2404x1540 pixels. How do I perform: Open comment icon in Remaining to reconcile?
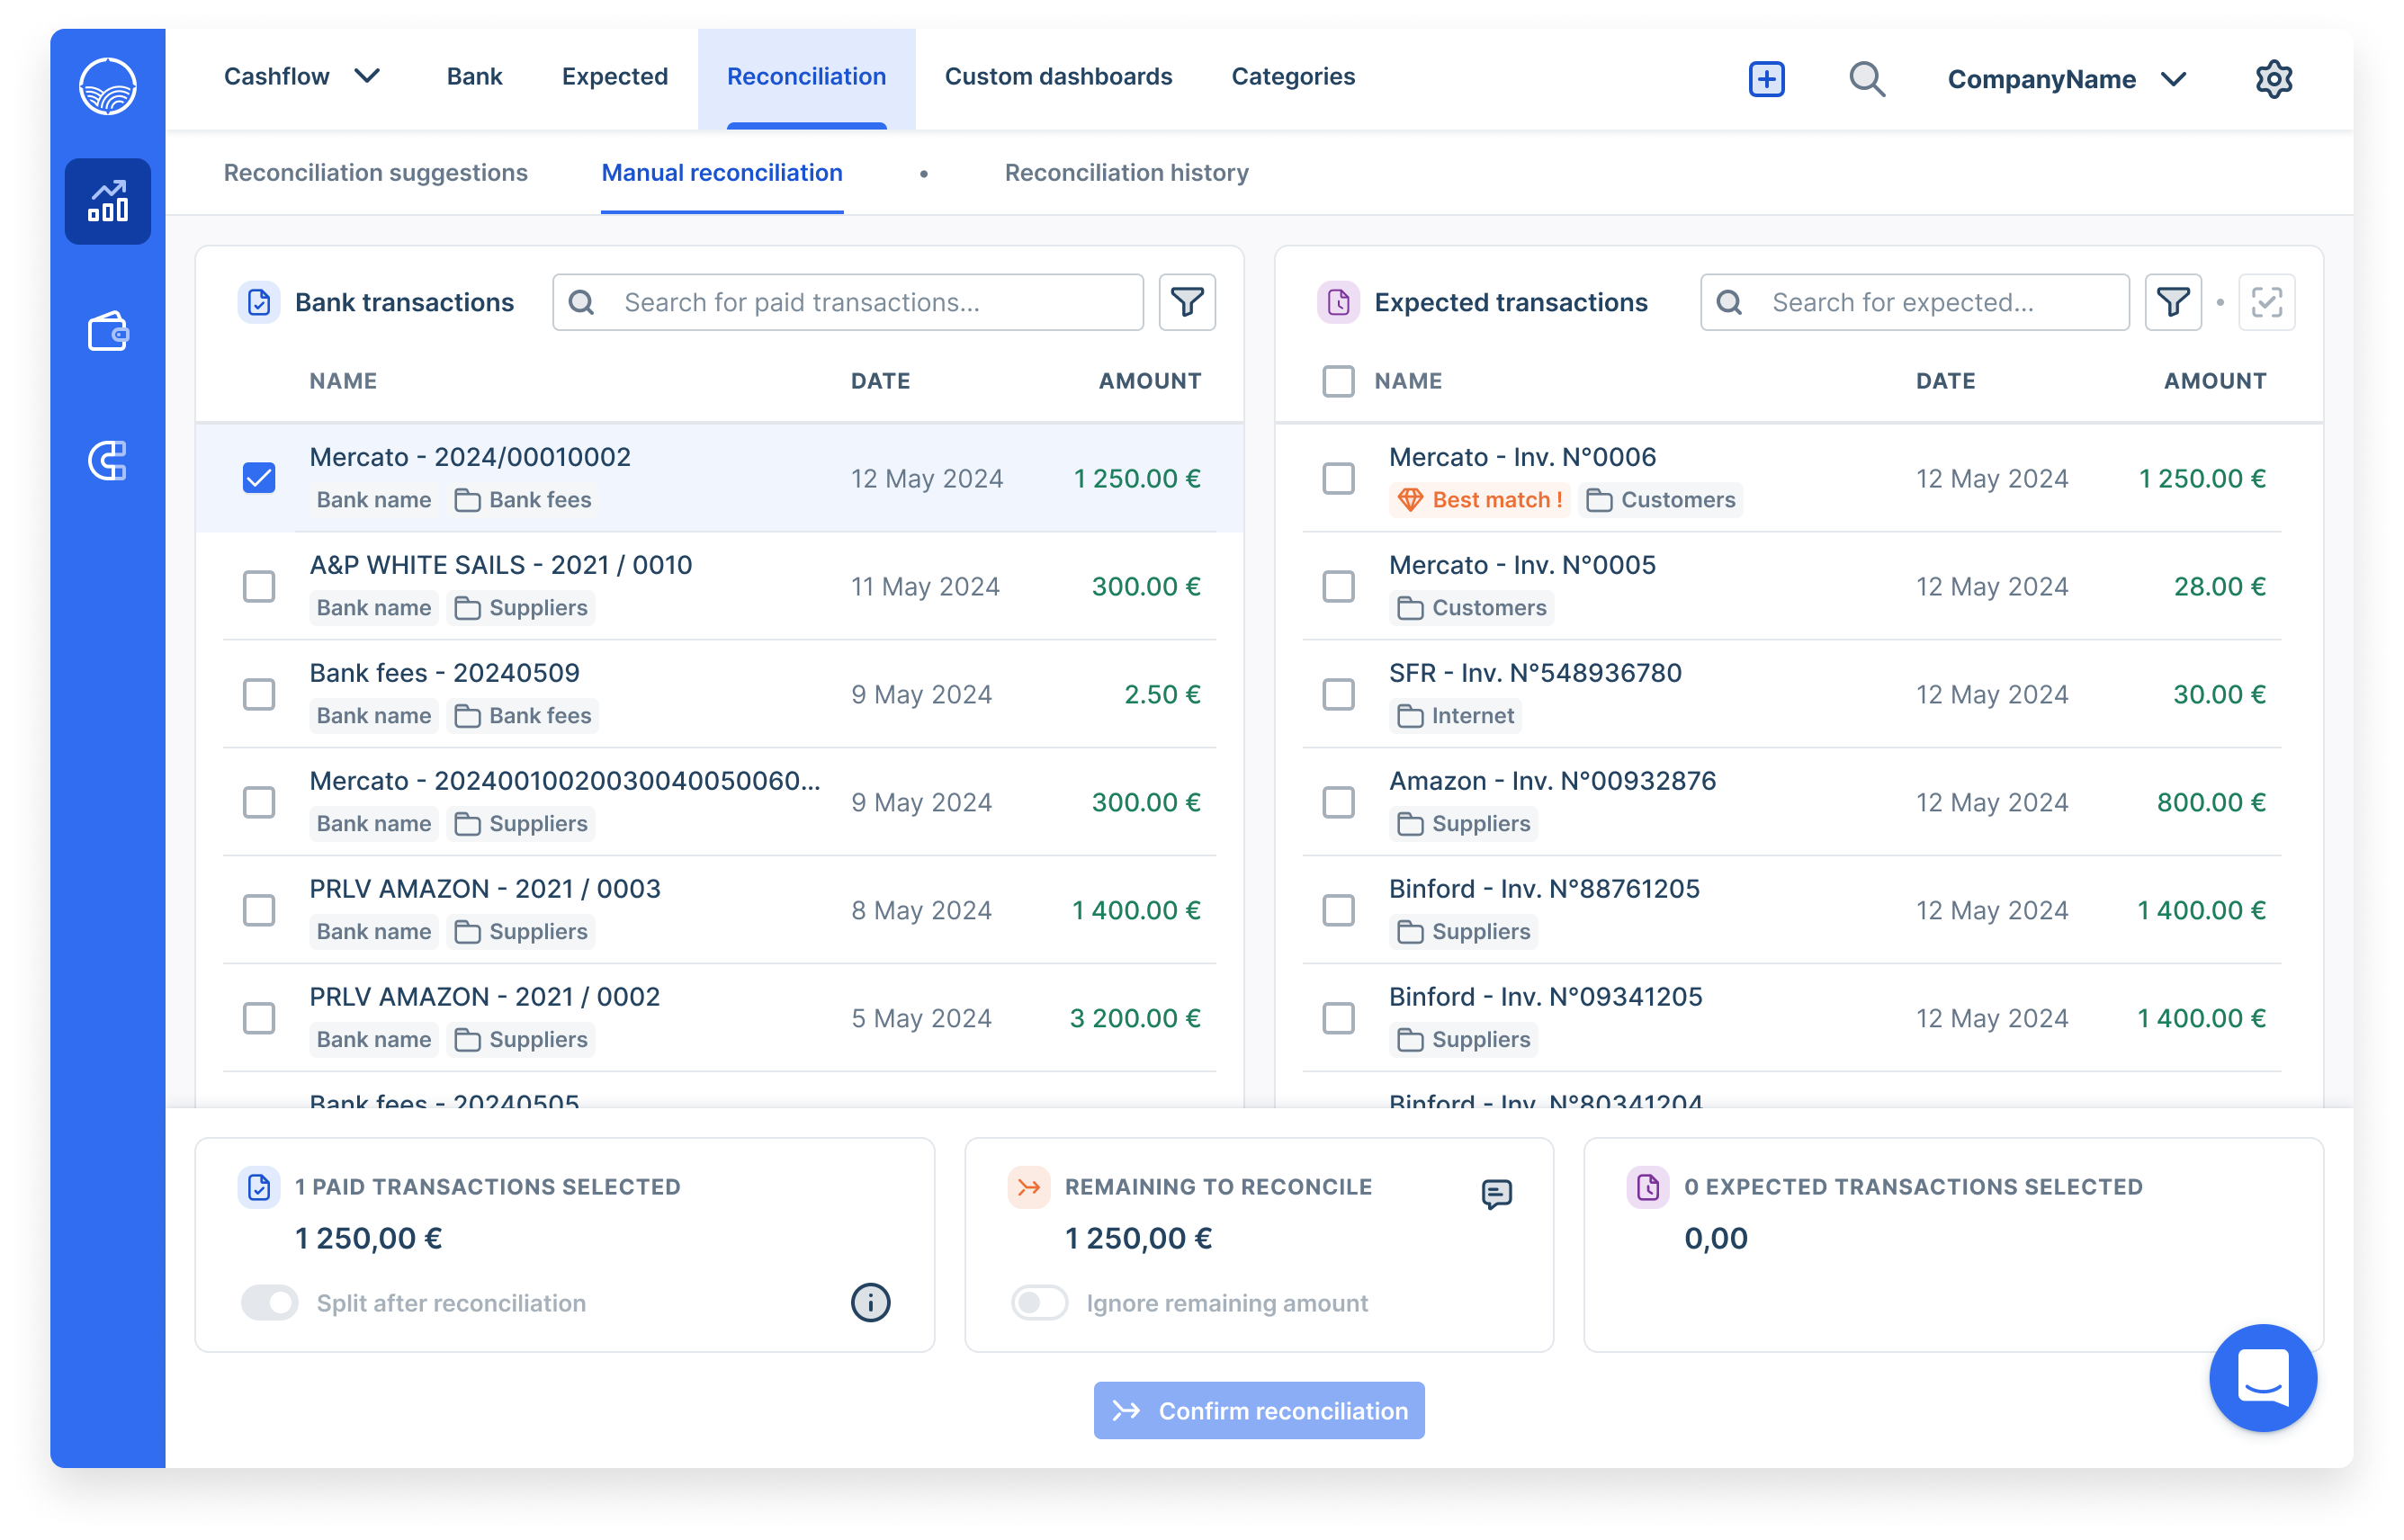pos(1496,1193)
